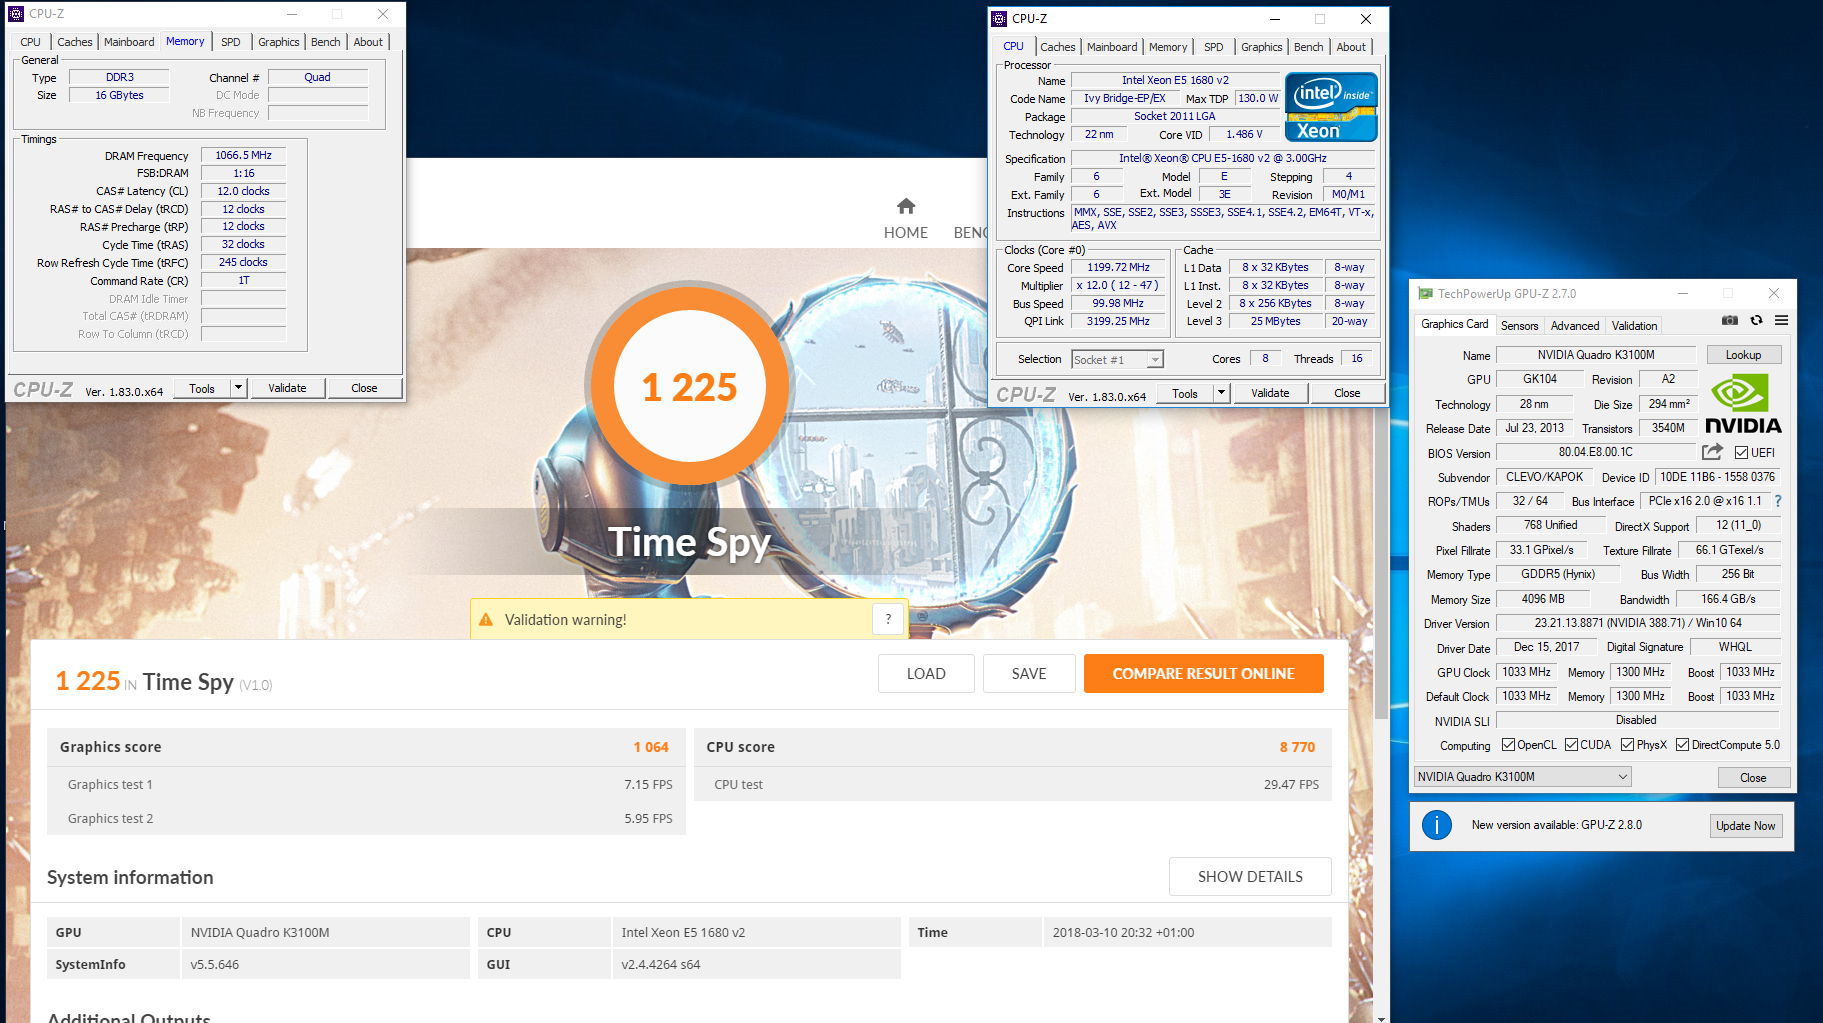Click the Lookup button in GPU-Z
This screenshot has height=1023, width=1823.
[1743, 355]
